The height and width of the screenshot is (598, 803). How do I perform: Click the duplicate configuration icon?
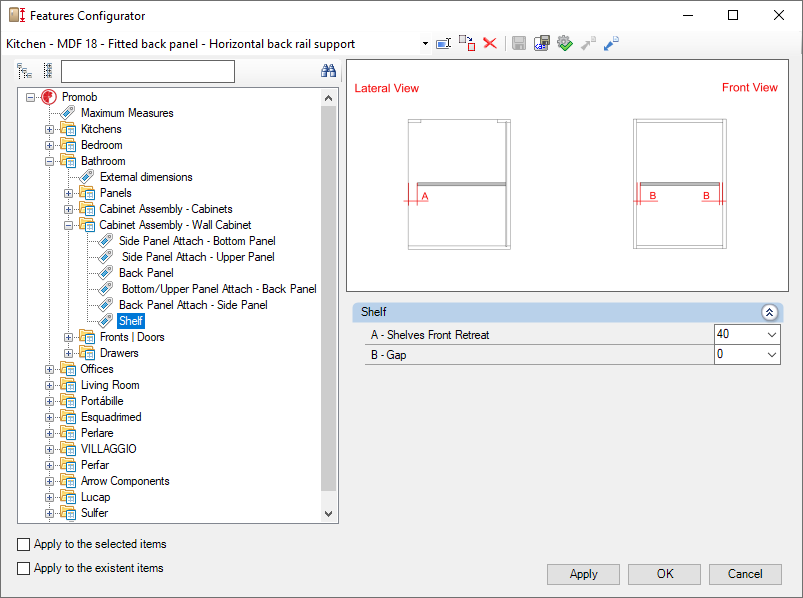coord(467,44)
